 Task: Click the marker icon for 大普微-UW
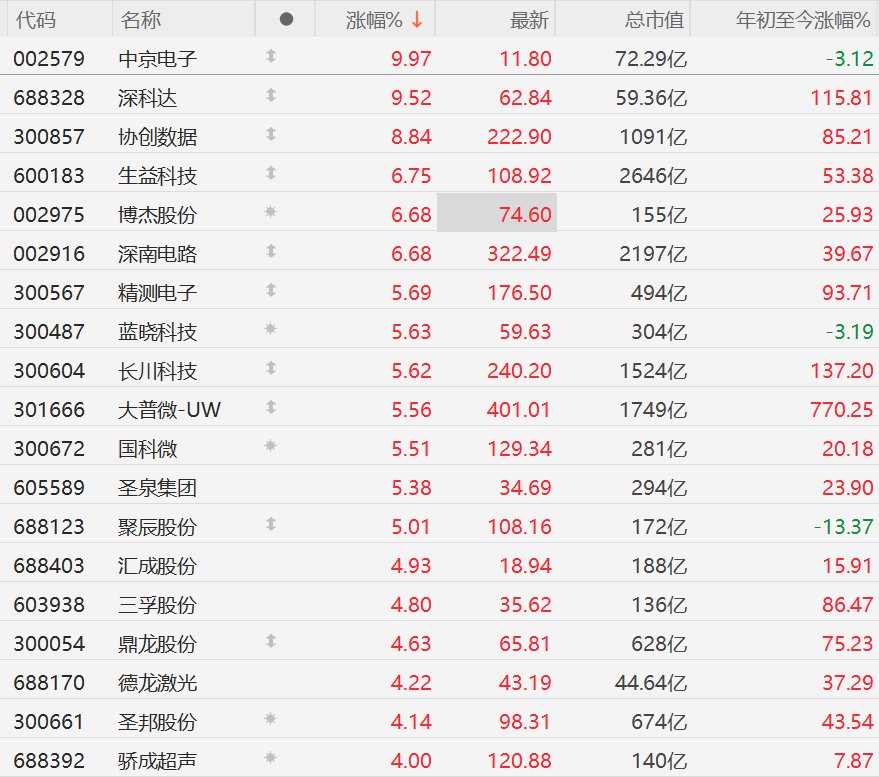[271, 407]
